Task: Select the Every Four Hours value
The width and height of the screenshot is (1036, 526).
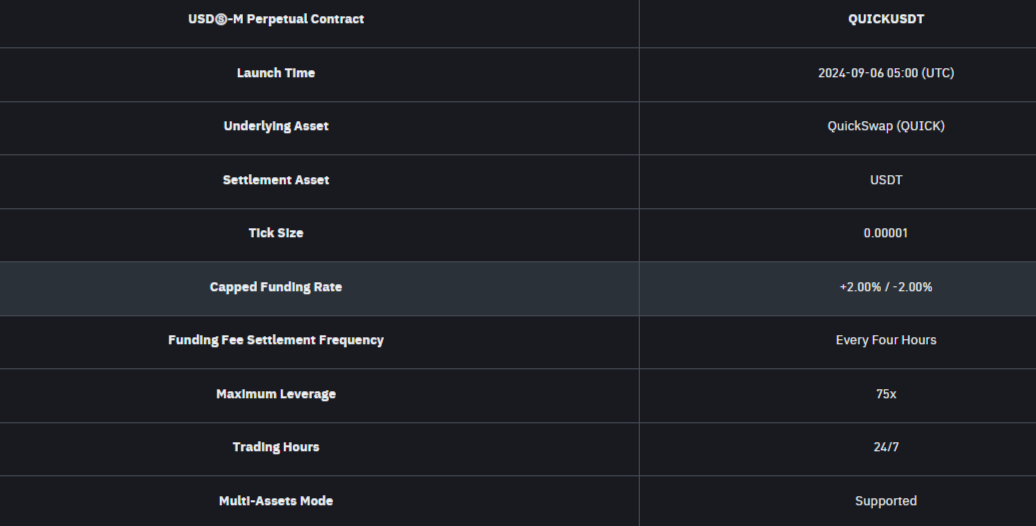Action: coord(886,340)
